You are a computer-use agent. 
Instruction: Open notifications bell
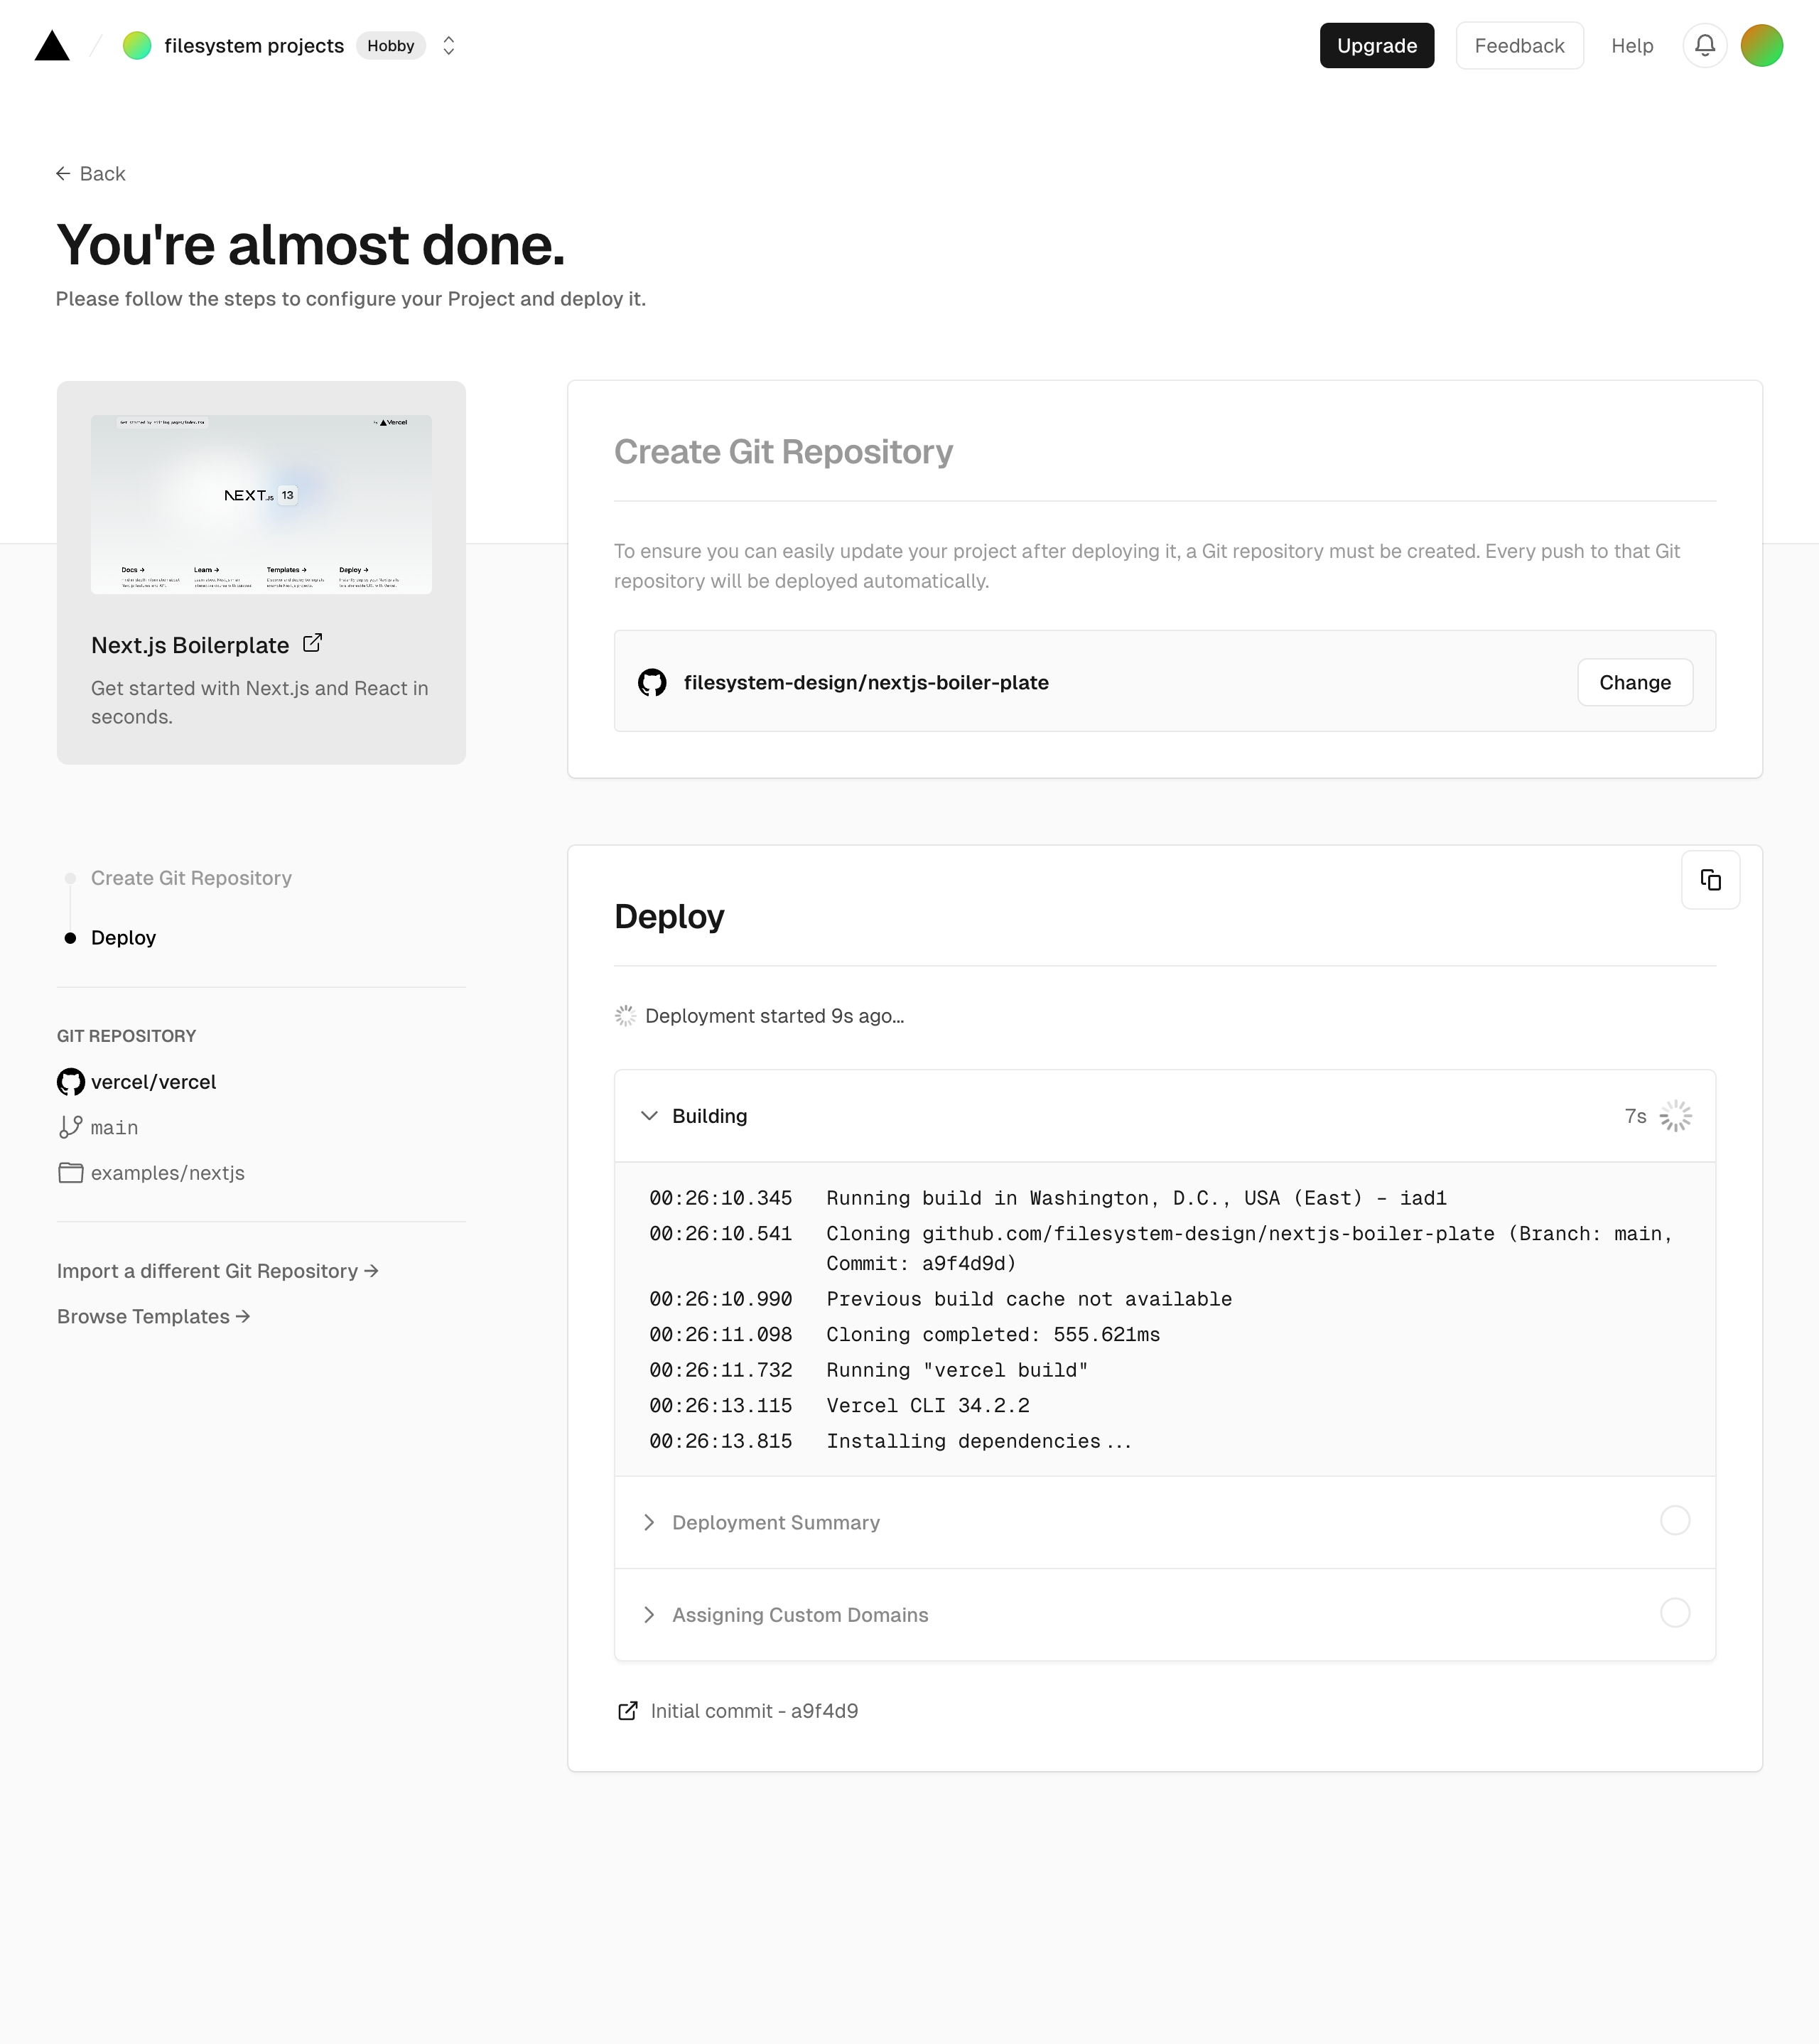click(x=1705, y=46)
